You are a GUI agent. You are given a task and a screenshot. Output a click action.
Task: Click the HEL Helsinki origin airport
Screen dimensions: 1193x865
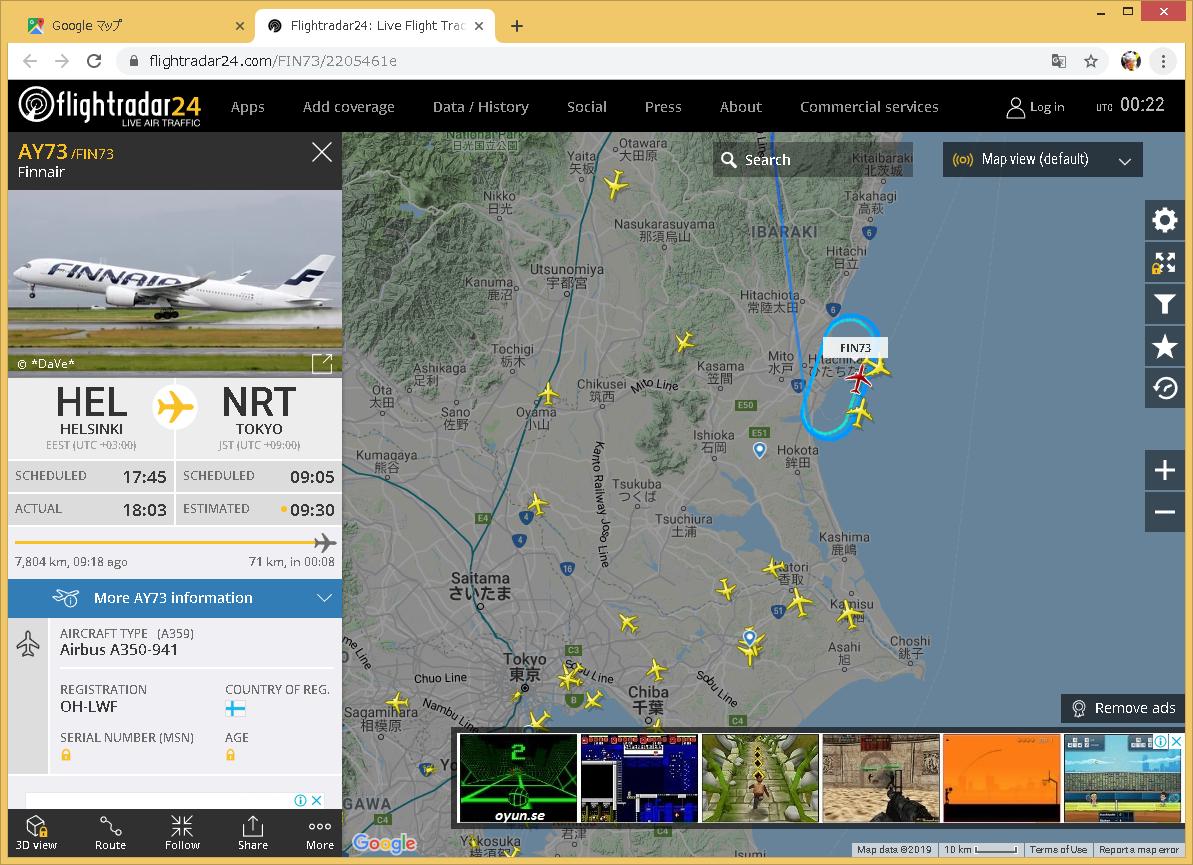coord(91,417)
